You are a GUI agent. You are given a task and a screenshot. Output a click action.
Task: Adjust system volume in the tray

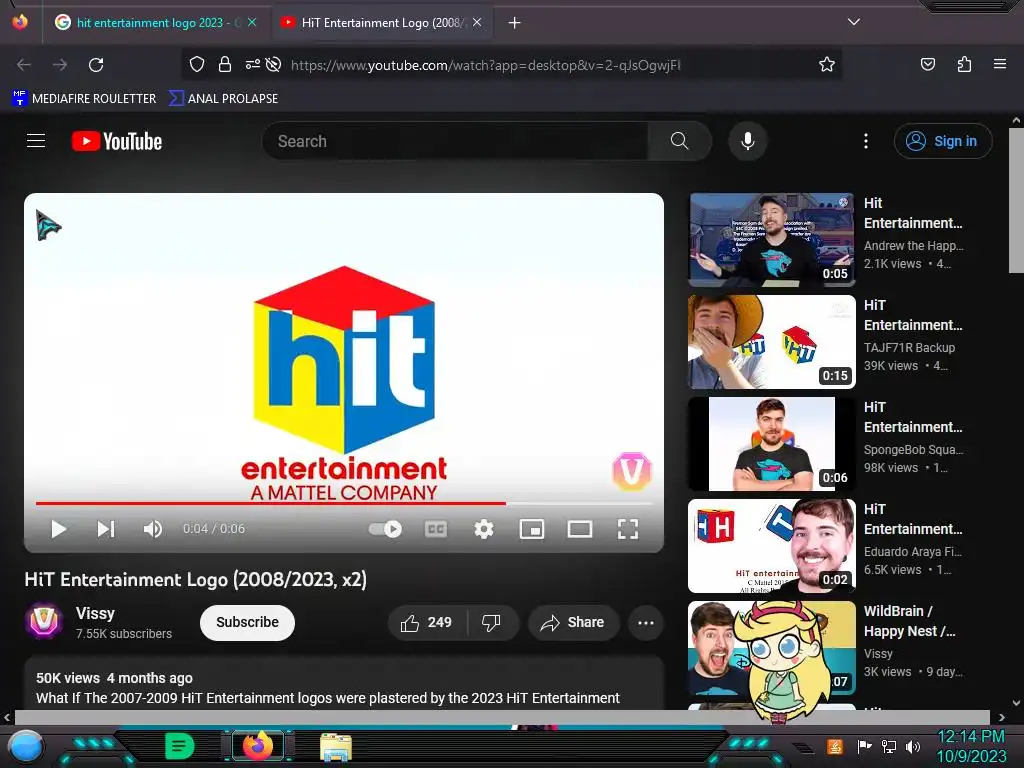(x=913, y=746)
